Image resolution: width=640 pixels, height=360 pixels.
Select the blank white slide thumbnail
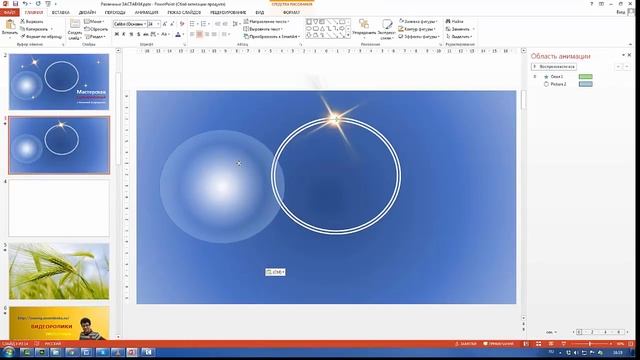(x=59, y=208)
